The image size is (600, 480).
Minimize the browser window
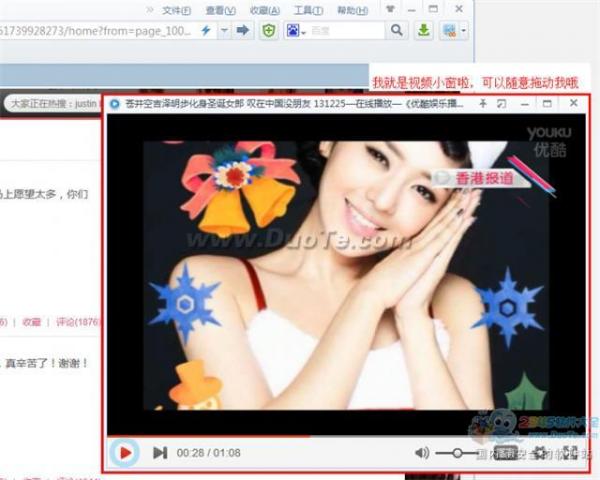(x=412, y=10)
